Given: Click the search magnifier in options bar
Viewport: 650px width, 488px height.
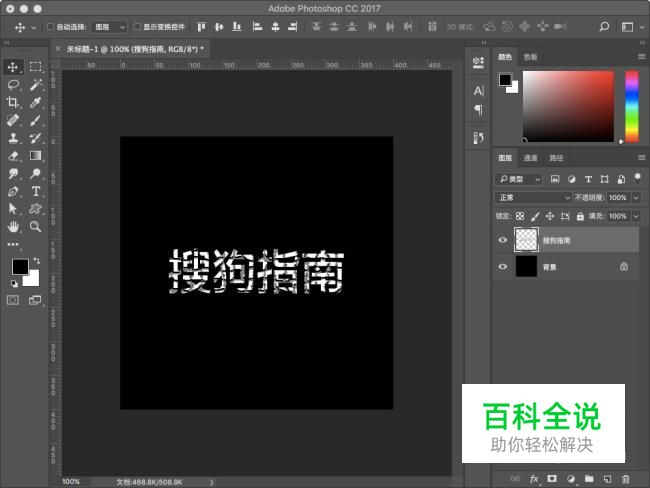Looking at the screenshot, I should [604, 27].
